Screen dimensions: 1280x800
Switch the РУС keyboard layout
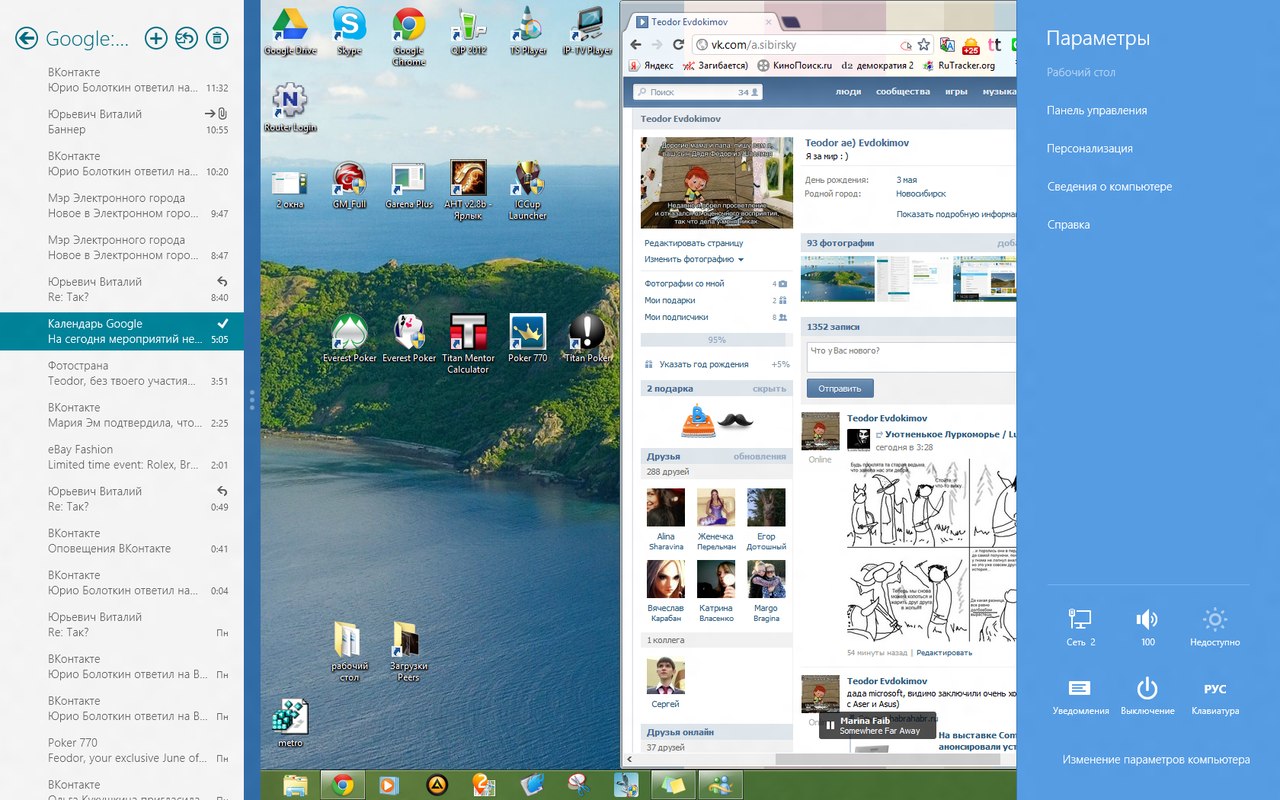click(x=1215, y=697)
